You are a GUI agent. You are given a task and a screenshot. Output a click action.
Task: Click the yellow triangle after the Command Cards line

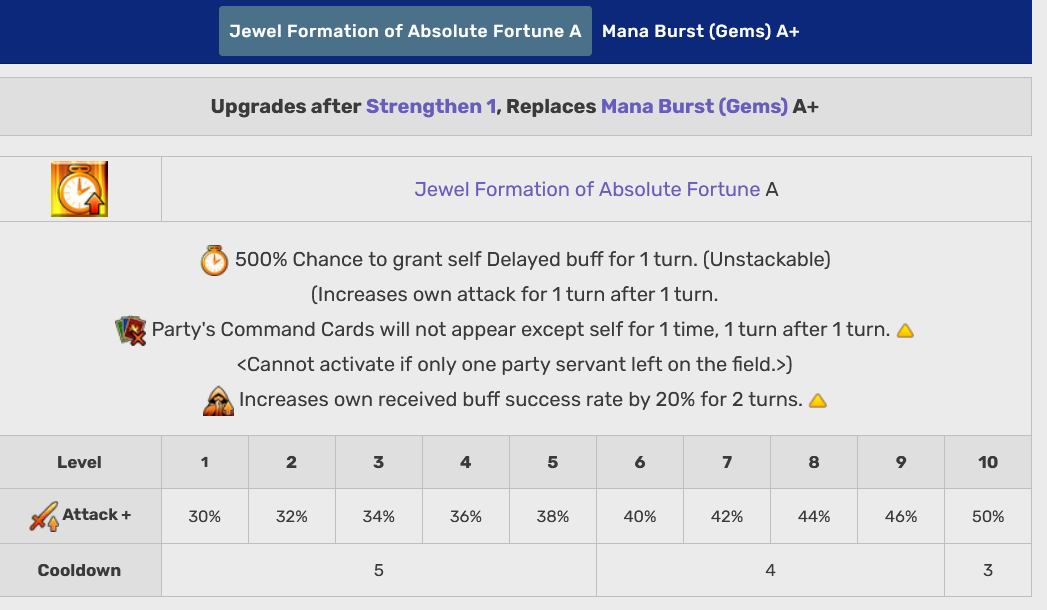905,331
